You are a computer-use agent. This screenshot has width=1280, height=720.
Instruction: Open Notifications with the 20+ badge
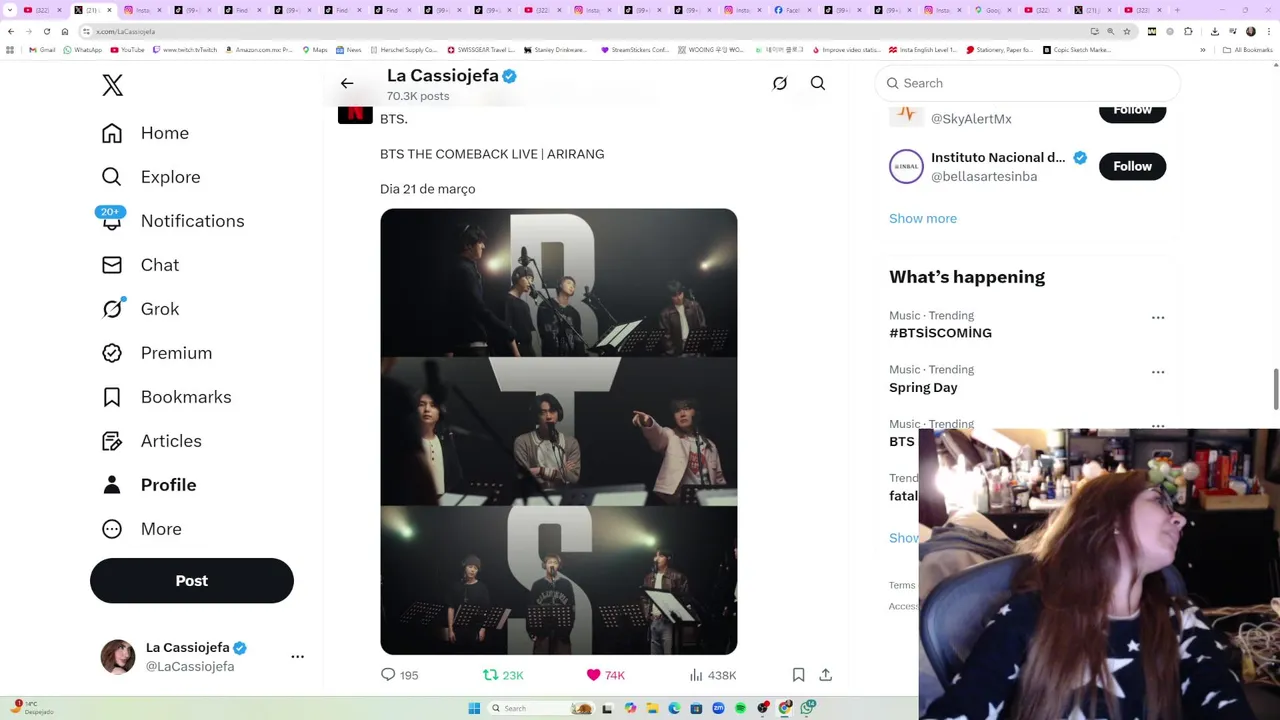172,221
